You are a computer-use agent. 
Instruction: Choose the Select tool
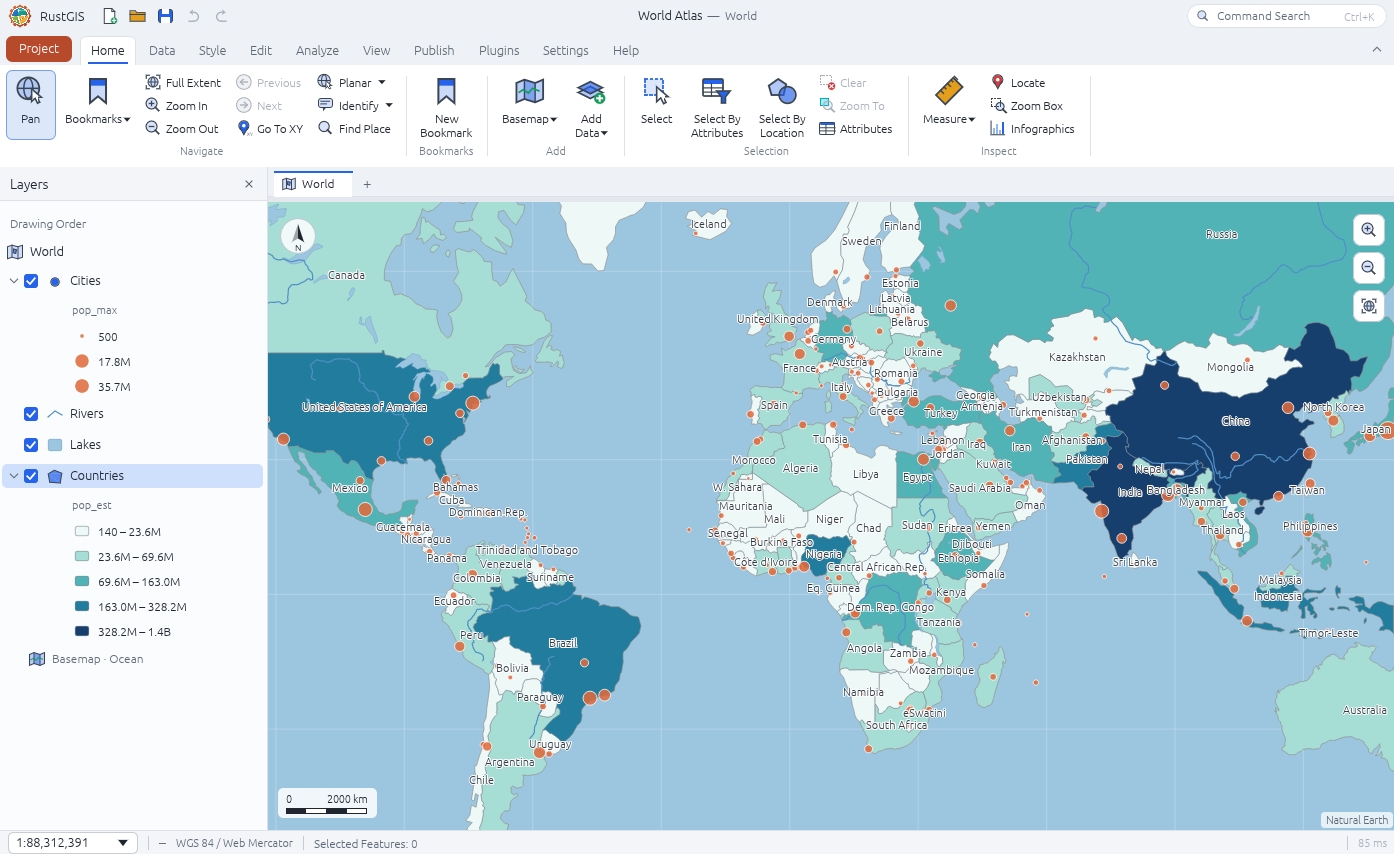click(x=656, y=102)
